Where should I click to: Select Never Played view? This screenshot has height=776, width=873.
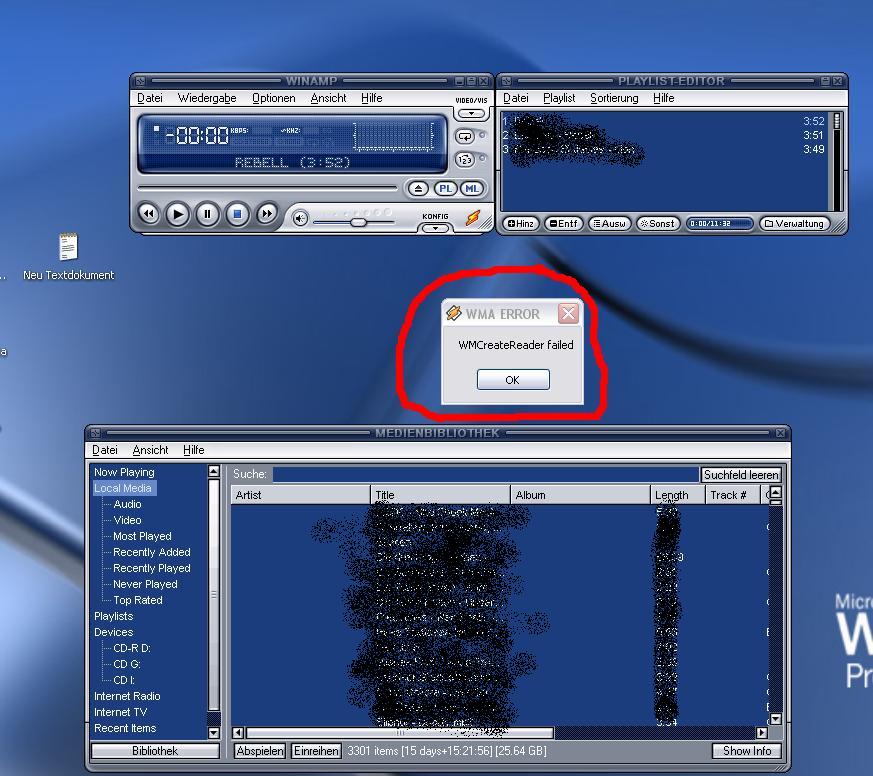pos(145,585)
